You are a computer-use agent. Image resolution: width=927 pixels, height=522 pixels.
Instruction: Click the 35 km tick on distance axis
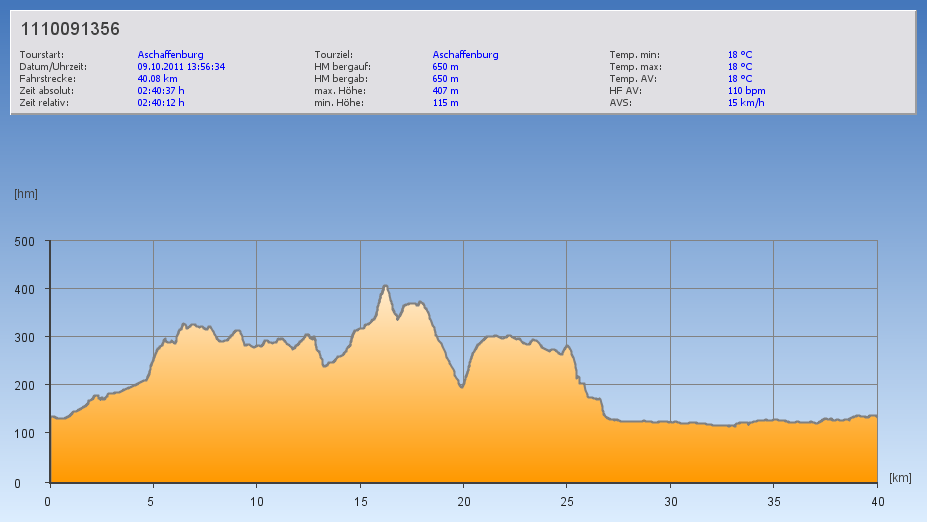tap(773, 501)
